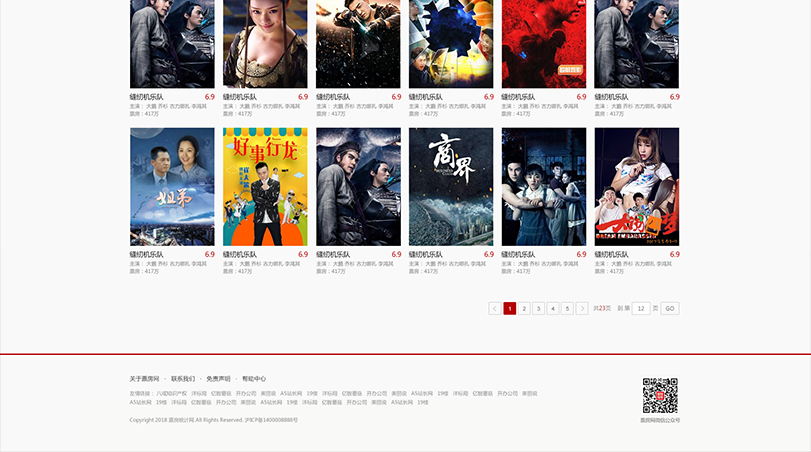Viewport: 811px width, 452px height.
Task: Open the 八戒知识产权 friendly link
Action: coord(171,394)
